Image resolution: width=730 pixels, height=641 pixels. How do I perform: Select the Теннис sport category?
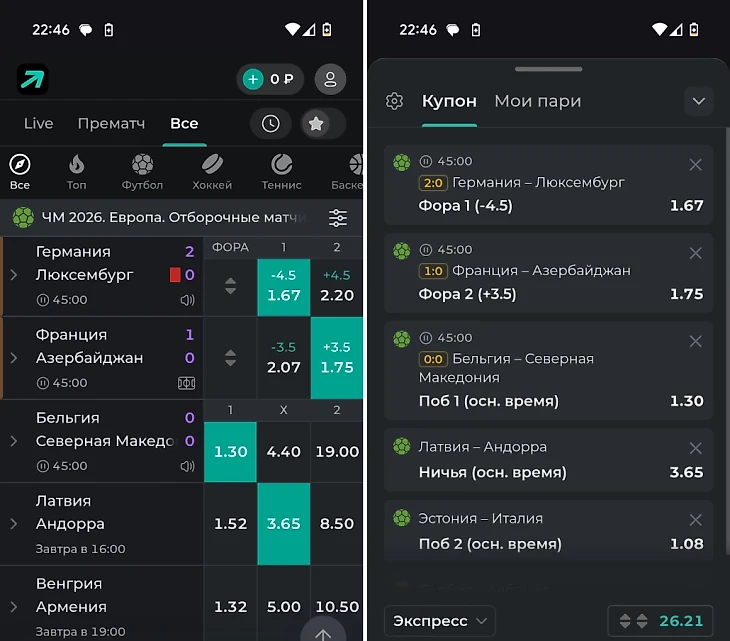click(x=281, y=171)
